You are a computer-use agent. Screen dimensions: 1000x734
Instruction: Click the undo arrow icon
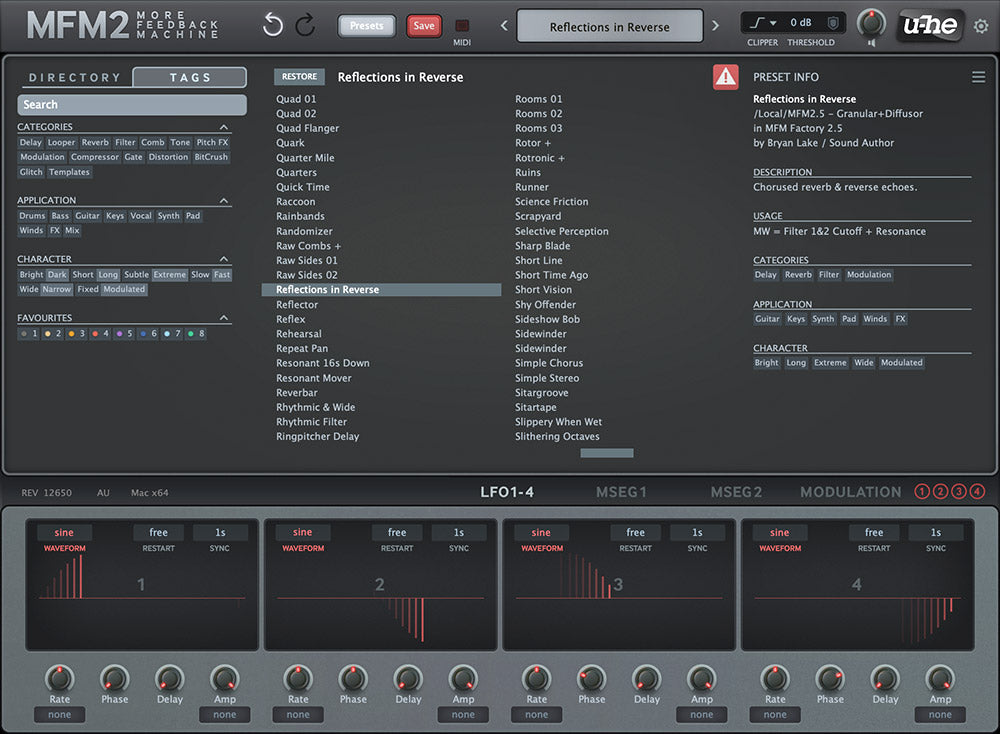272,26
